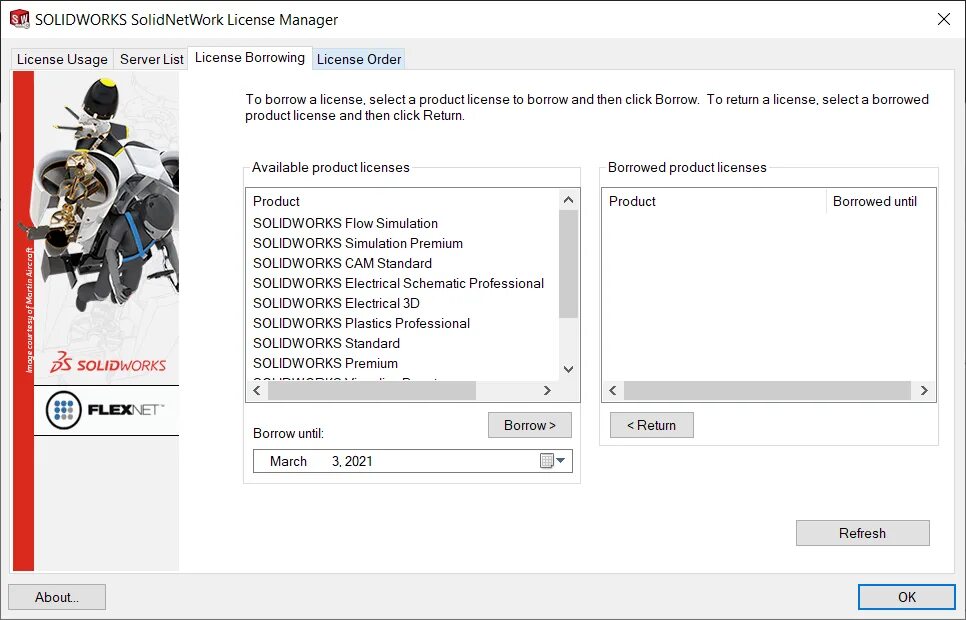Click the Borrowed until column header
The height and width of the screenshot is (620, 966).
point(880,202)
